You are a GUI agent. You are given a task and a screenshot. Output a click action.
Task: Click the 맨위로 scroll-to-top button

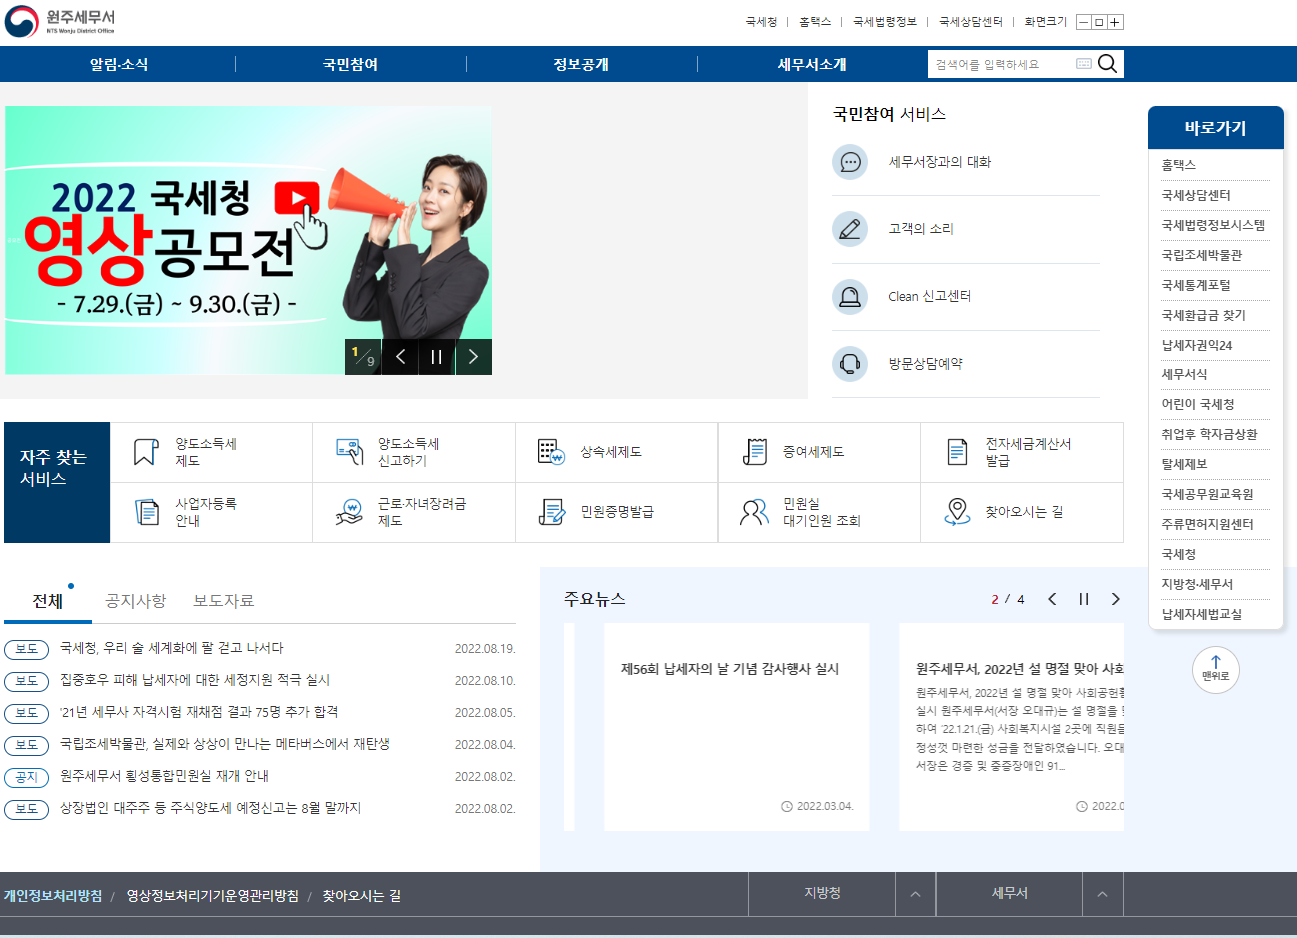[1216, 670]
